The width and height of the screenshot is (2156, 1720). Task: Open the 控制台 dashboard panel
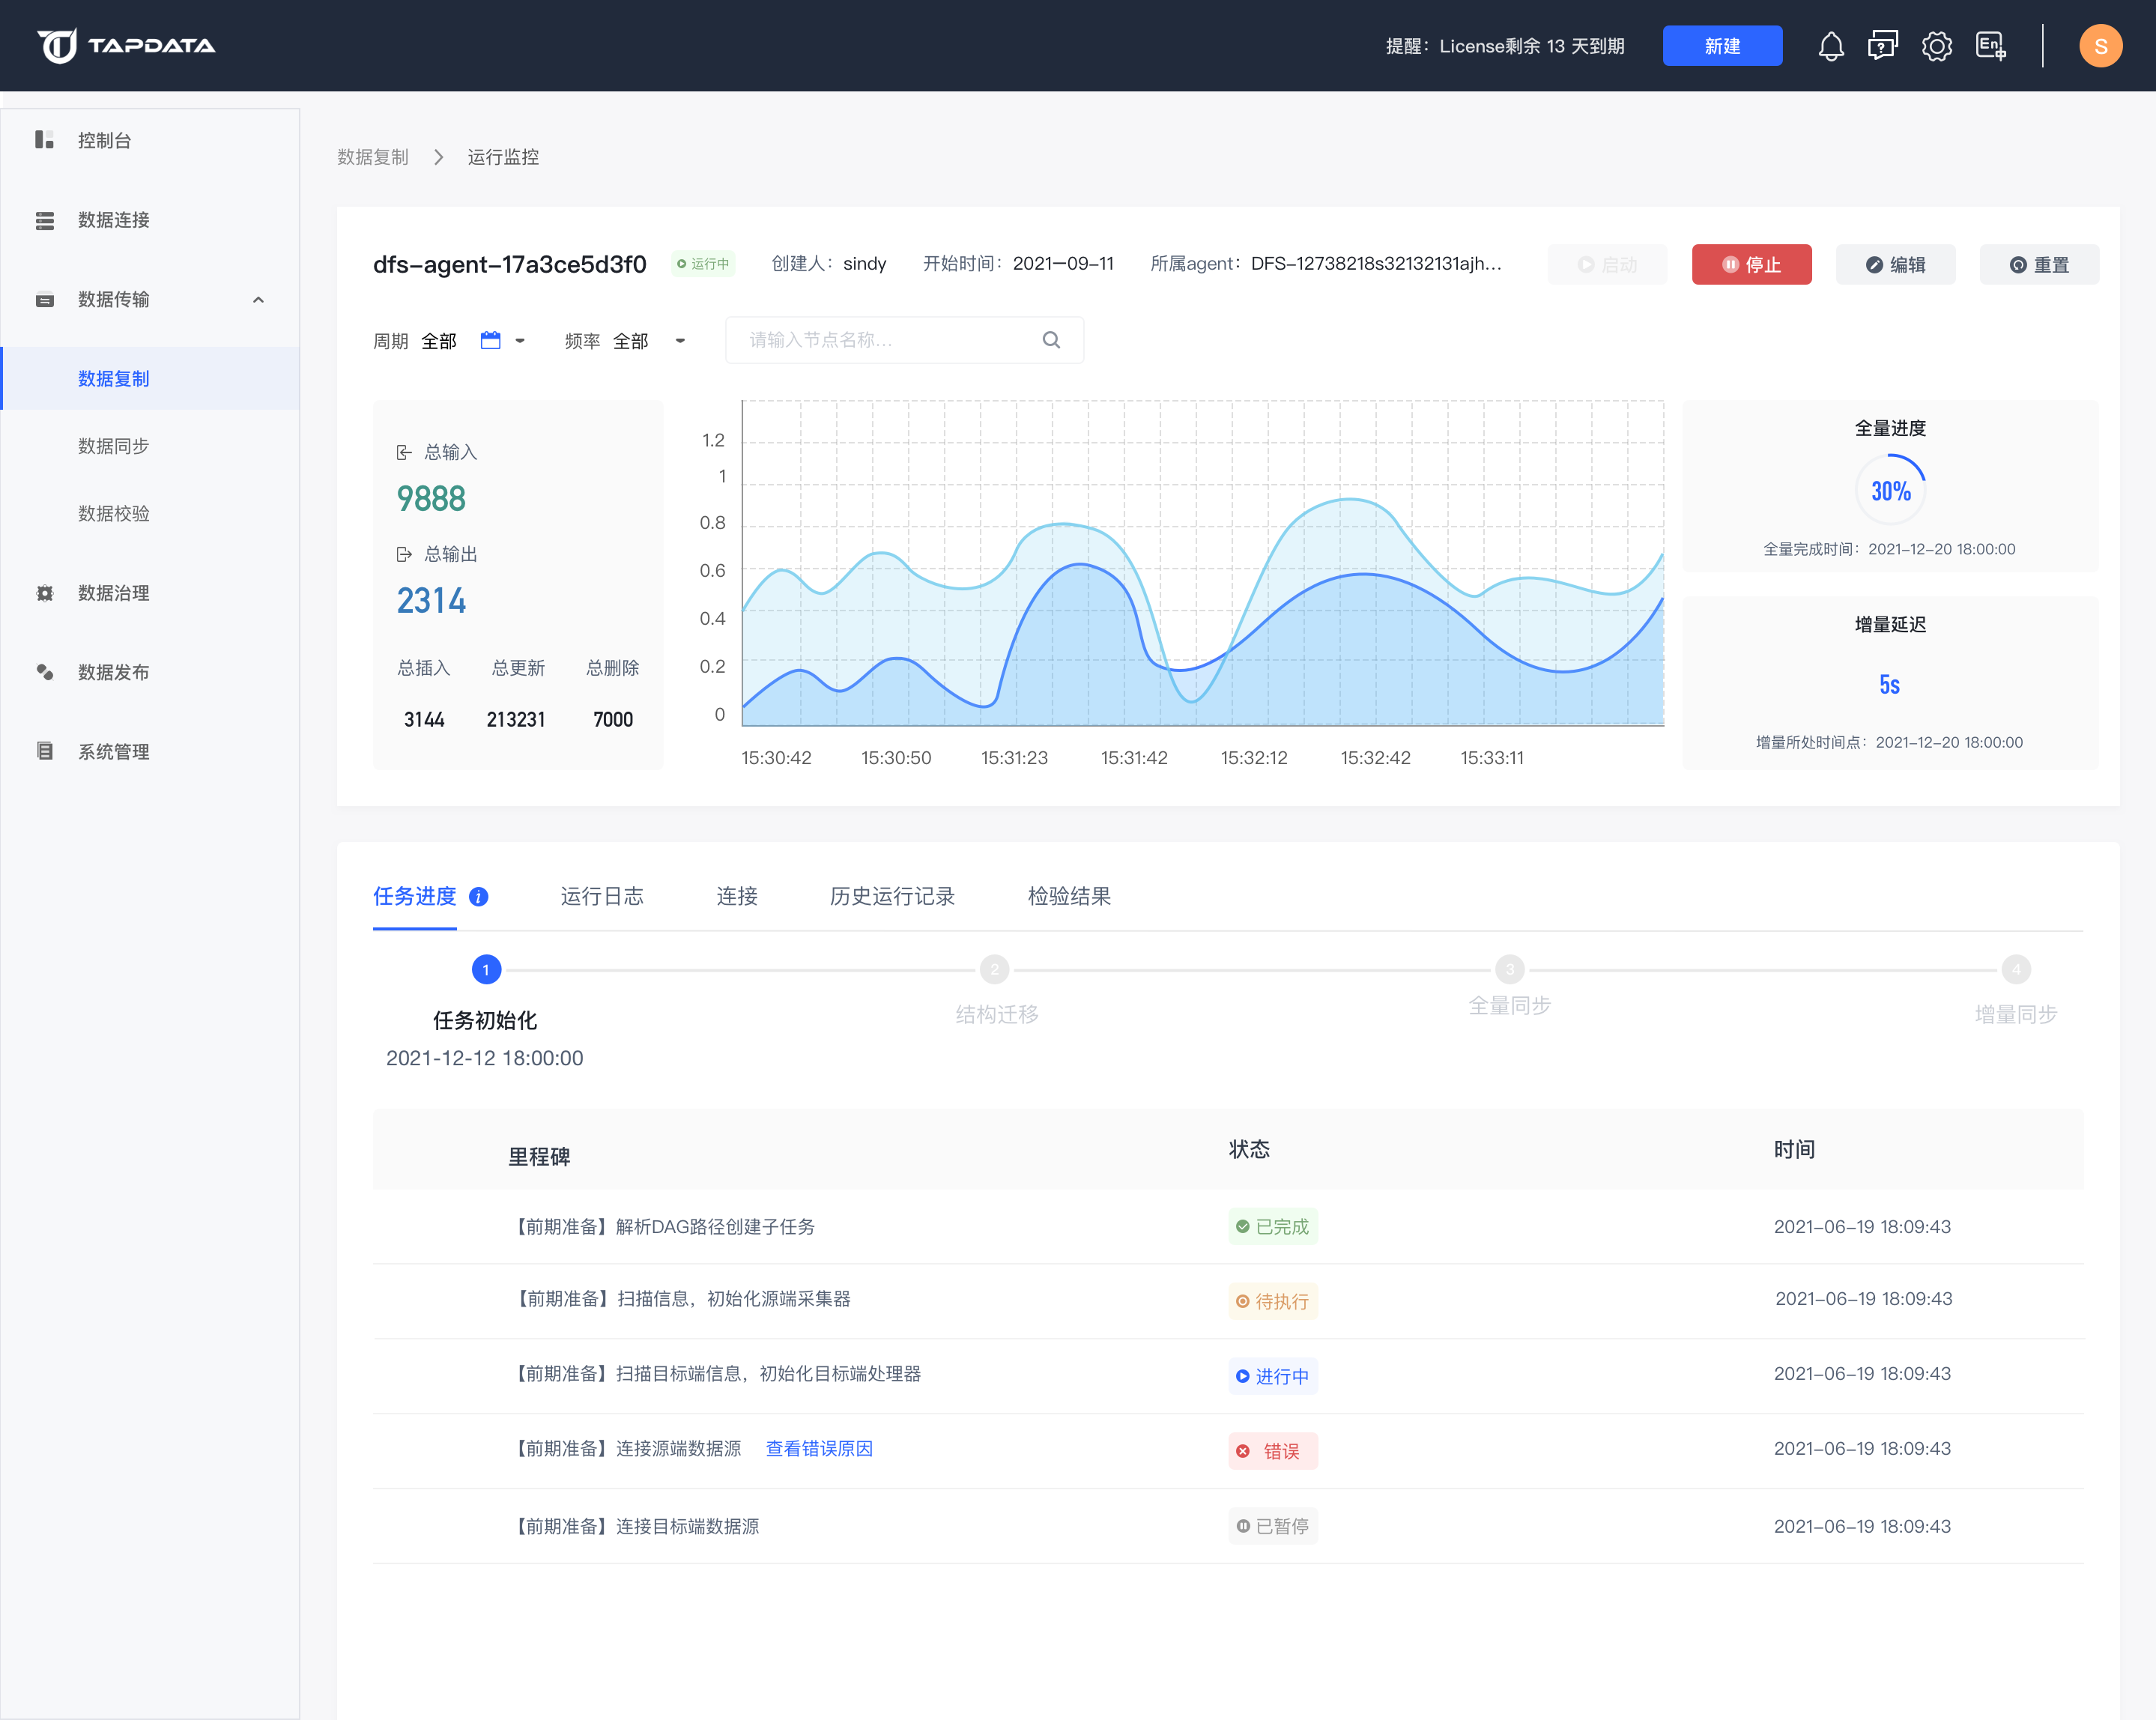103,140
